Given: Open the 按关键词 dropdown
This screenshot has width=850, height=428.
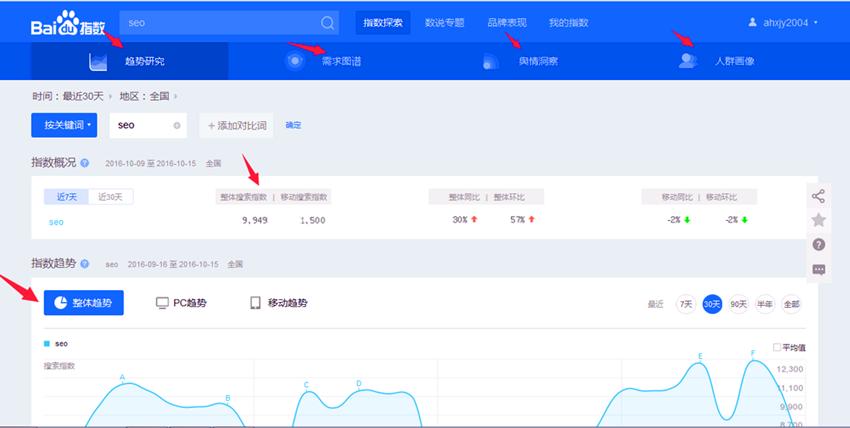Looking at the screenshot, I should click(x=64, y=125).
